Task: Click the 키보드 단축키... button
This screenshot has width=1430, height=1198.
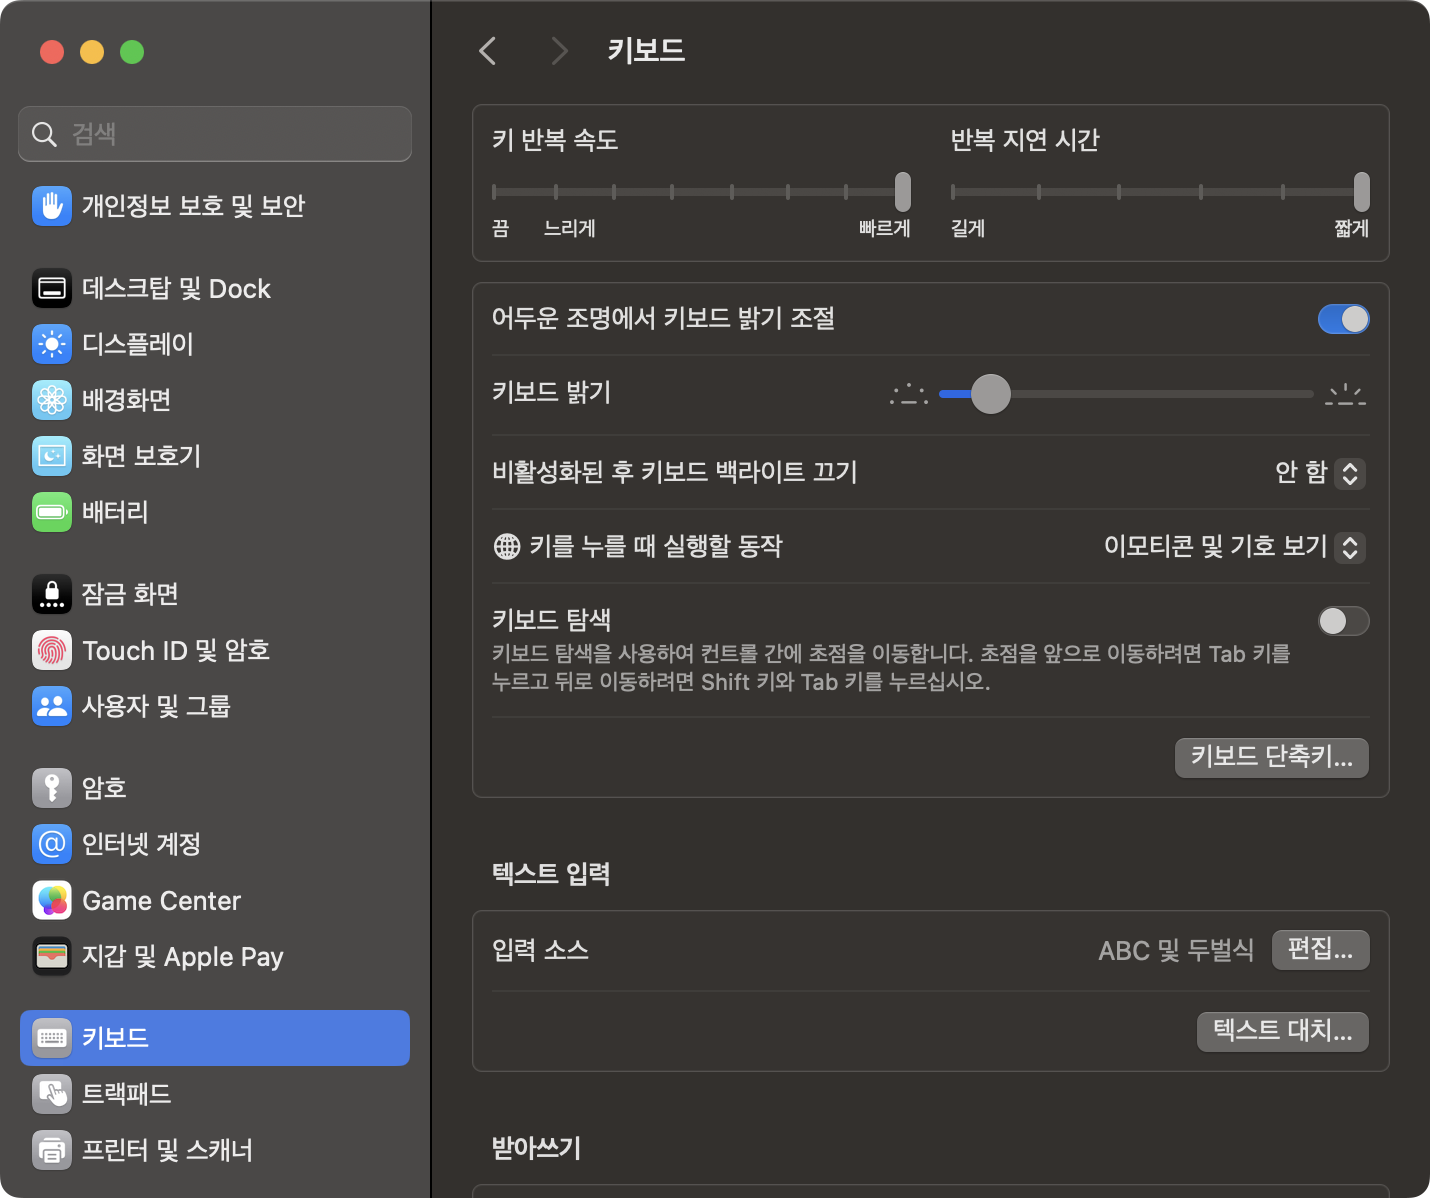Action: pos(1272,757)
